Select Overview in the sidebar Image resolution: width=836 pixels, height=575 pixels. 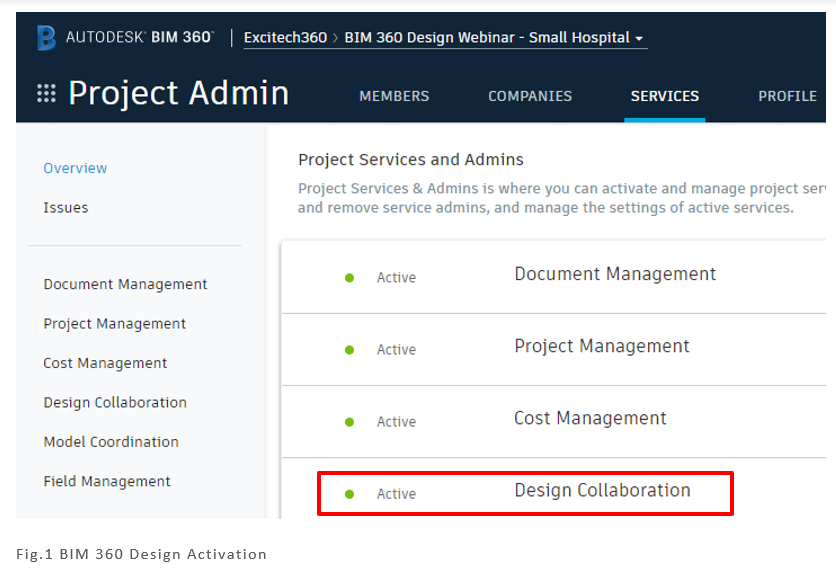[75, 168]
